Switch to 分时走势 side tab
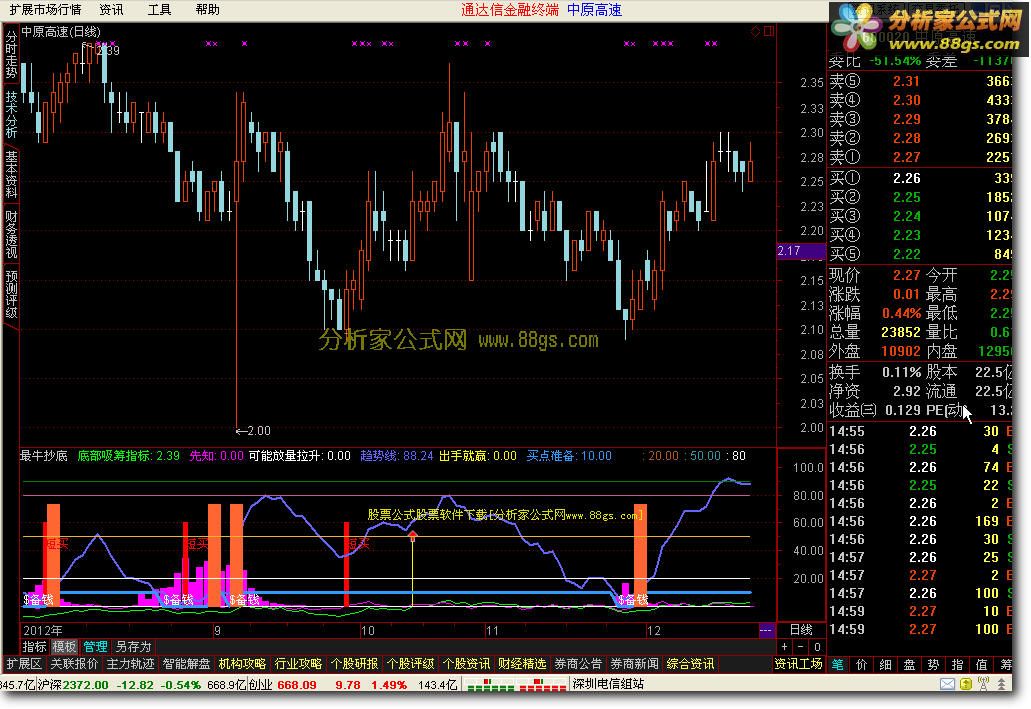This screenshot has width=1031, height=709. click(x=11, y=55)
